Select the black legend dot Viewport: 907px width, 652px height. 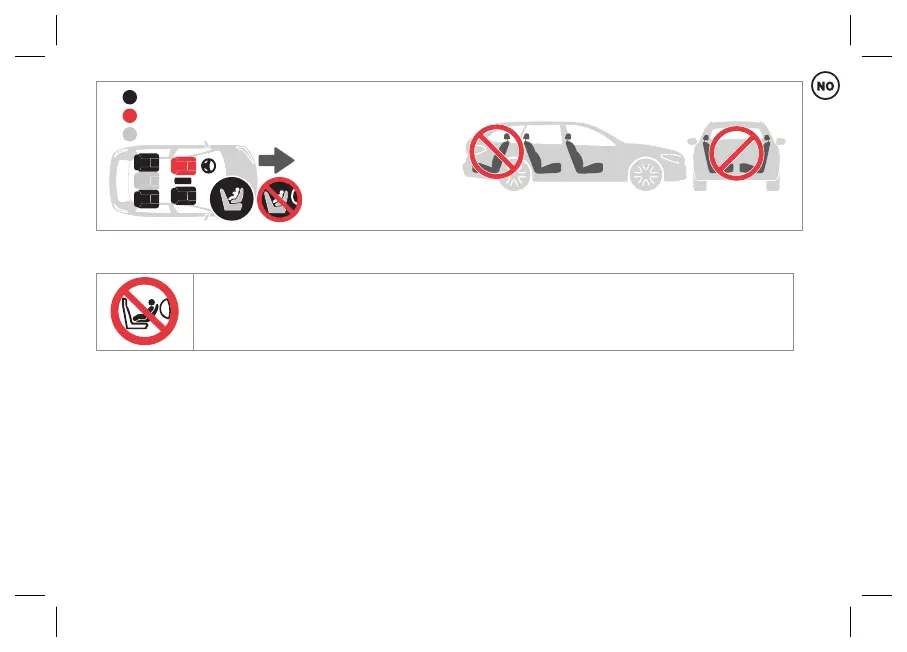coord(130,97)
